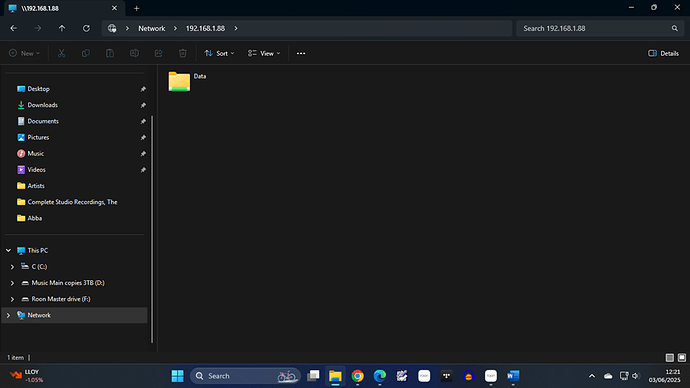The height and width of the screenshot is (388, 690).
Task: Open the New item dropdown
Action: [24, 53]
